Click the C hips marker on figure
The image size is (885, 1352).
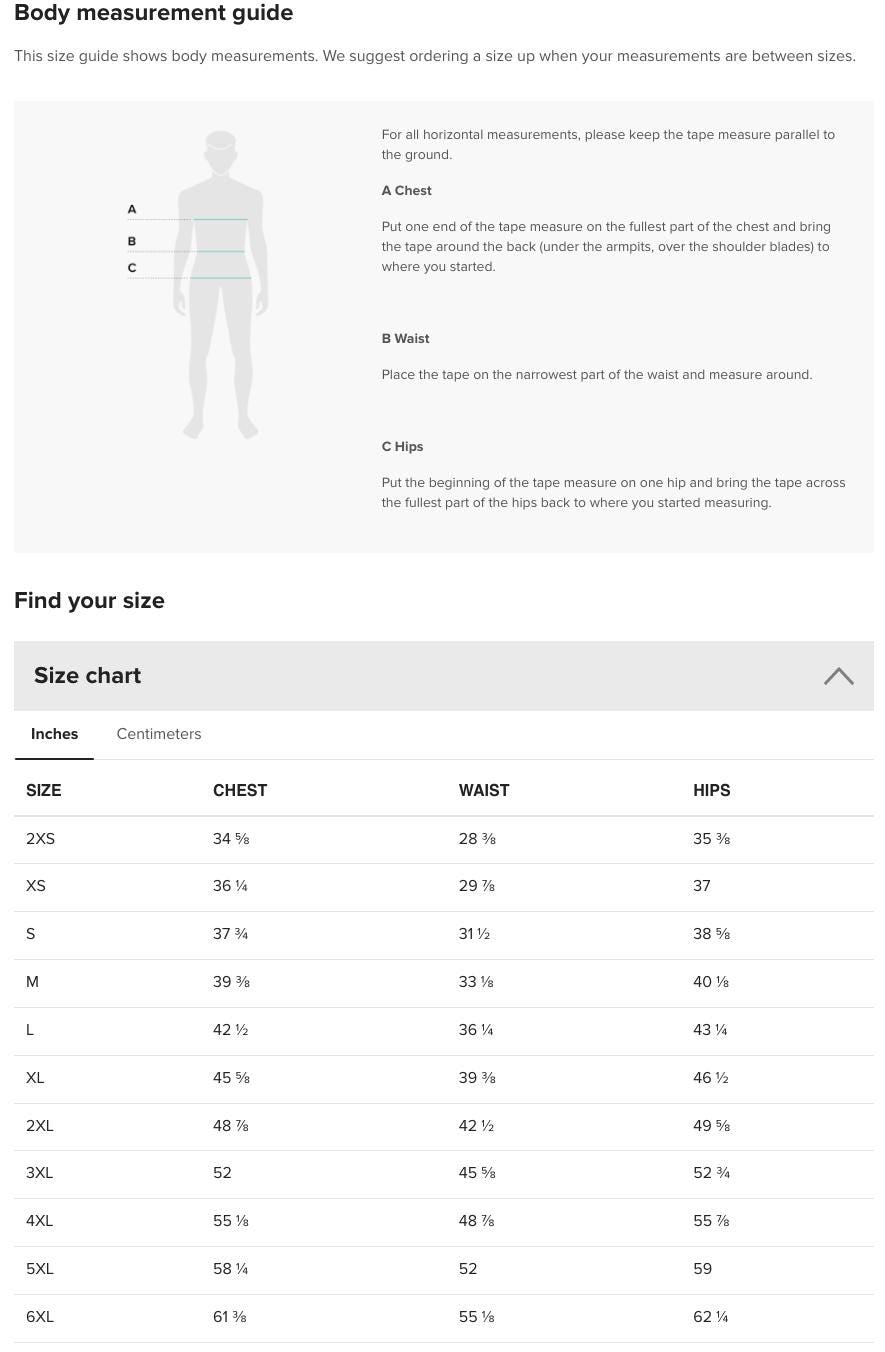click(x=132, y=268)
